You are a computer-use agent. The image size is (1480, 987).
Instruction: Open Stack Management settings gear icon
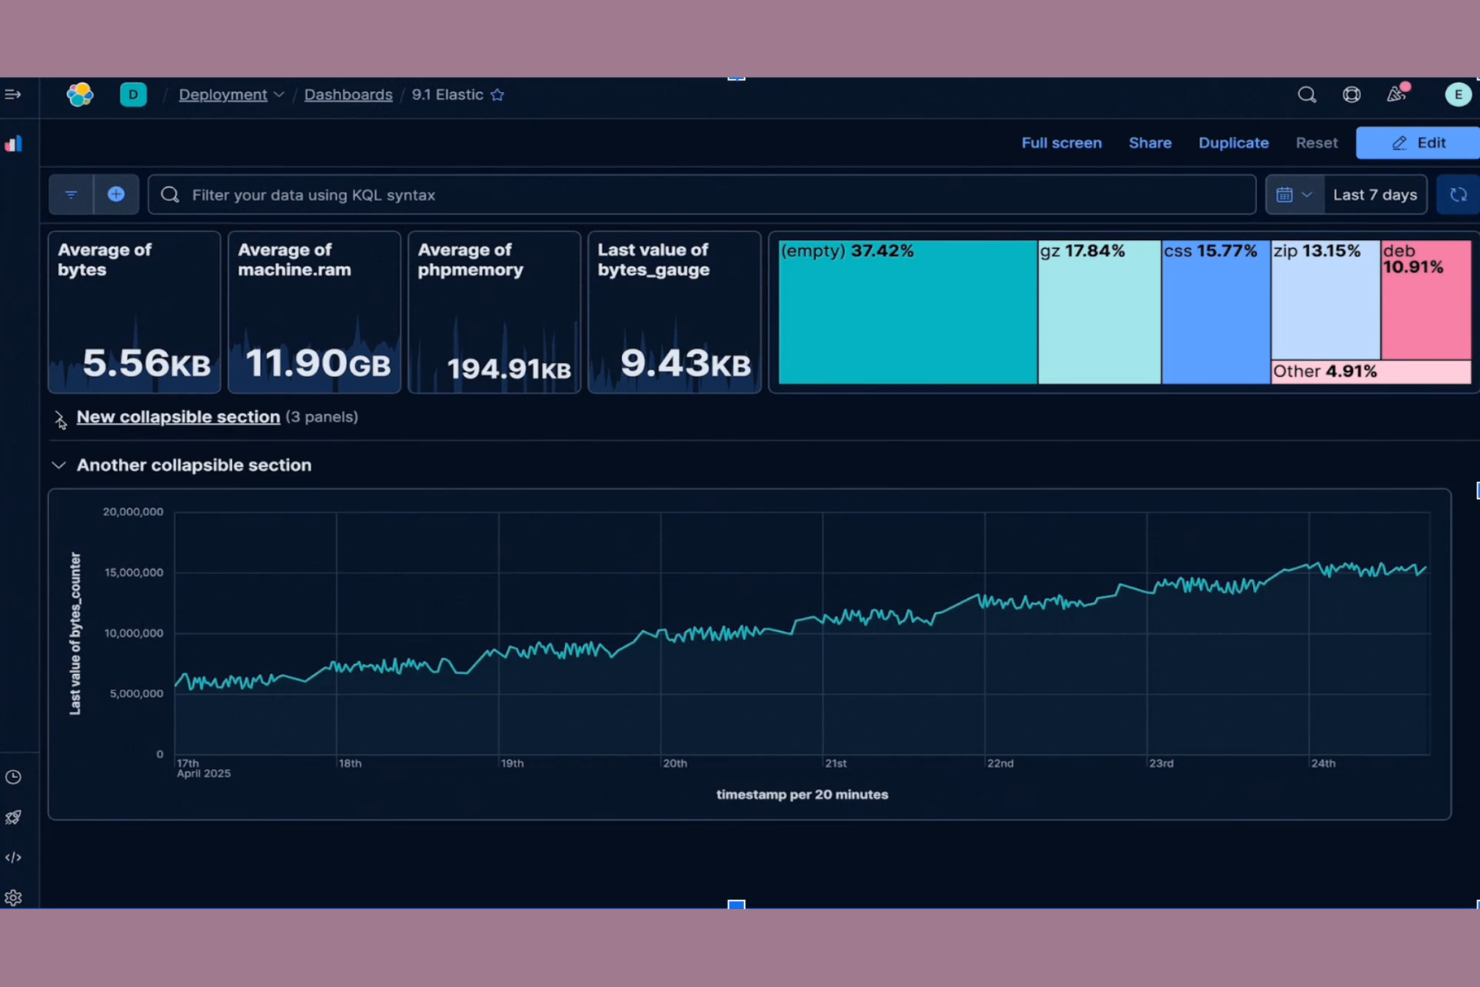click(13, 897)
